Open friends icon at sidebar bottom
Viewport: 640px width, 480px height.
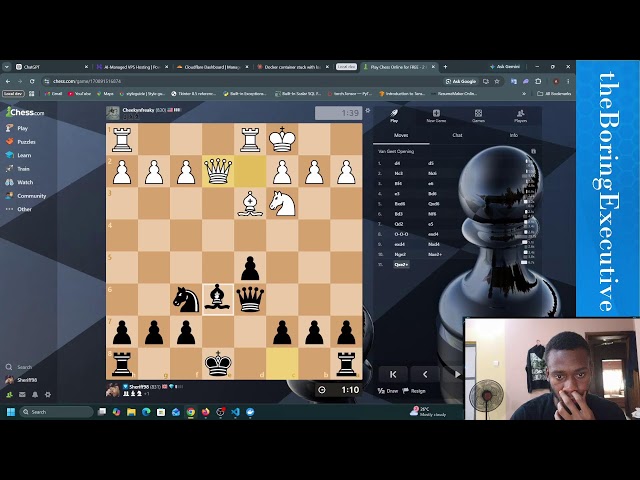click(9, 394)
